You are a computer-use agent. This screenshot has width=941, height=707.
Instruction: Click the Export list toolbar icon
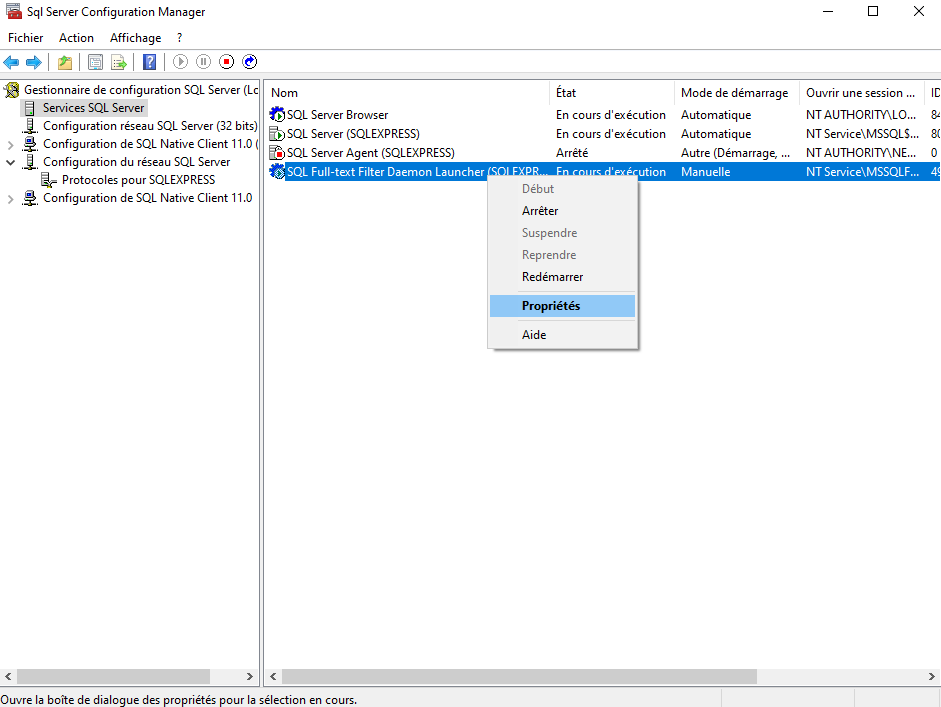118,62
